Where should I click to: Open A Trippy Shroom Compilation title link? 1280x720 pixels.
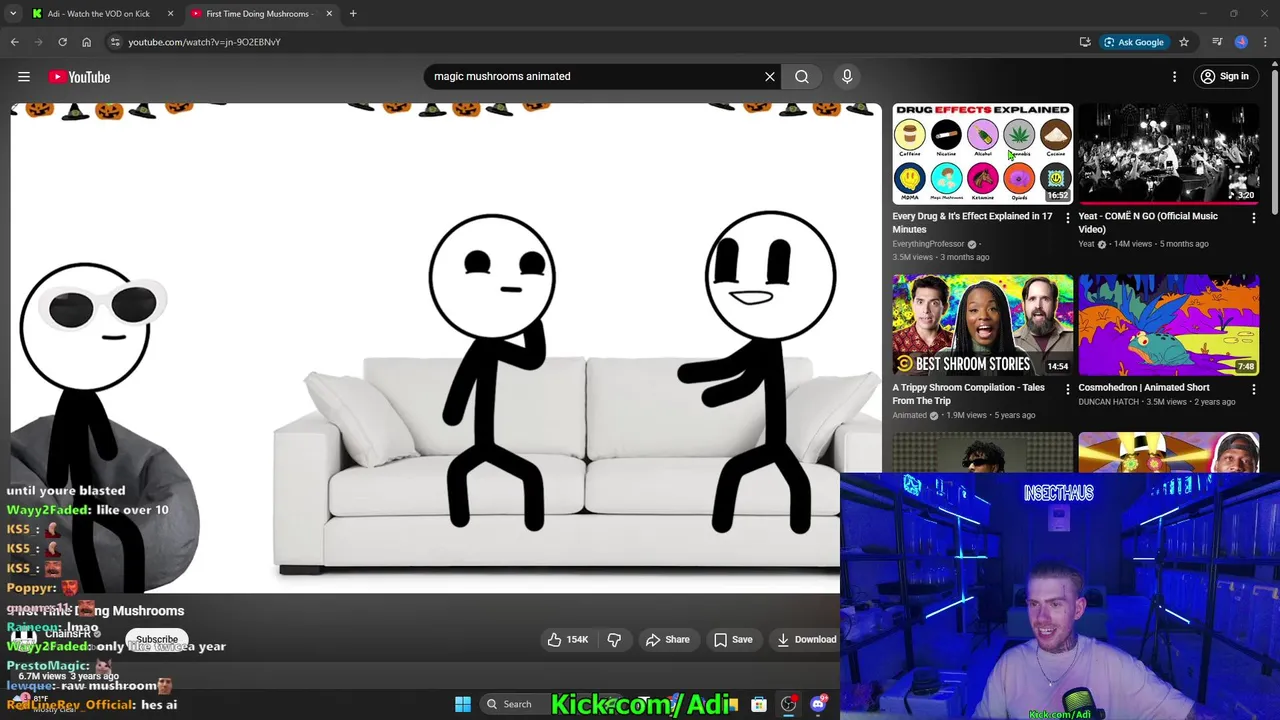[968, 394]
